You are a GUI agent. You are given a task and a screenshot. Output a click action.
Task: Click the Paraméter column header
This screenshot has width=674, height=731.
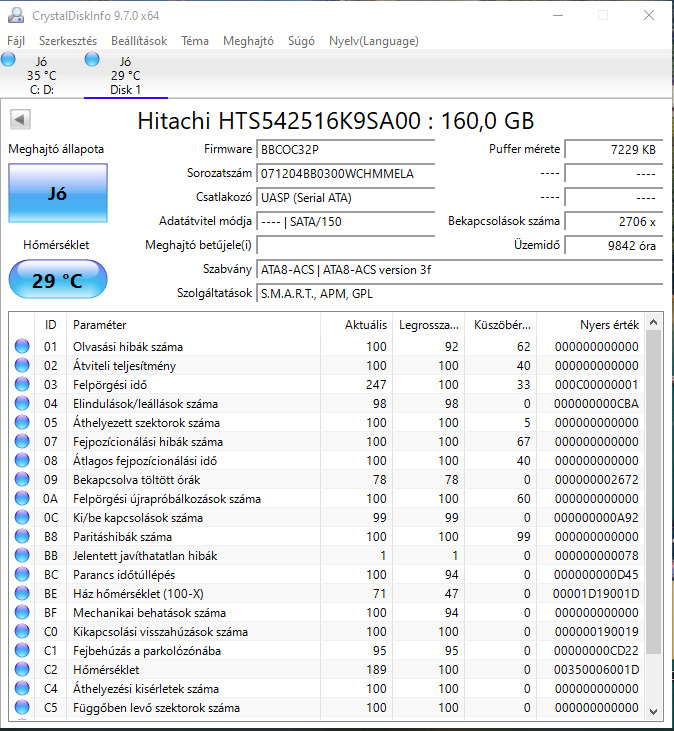193,325
